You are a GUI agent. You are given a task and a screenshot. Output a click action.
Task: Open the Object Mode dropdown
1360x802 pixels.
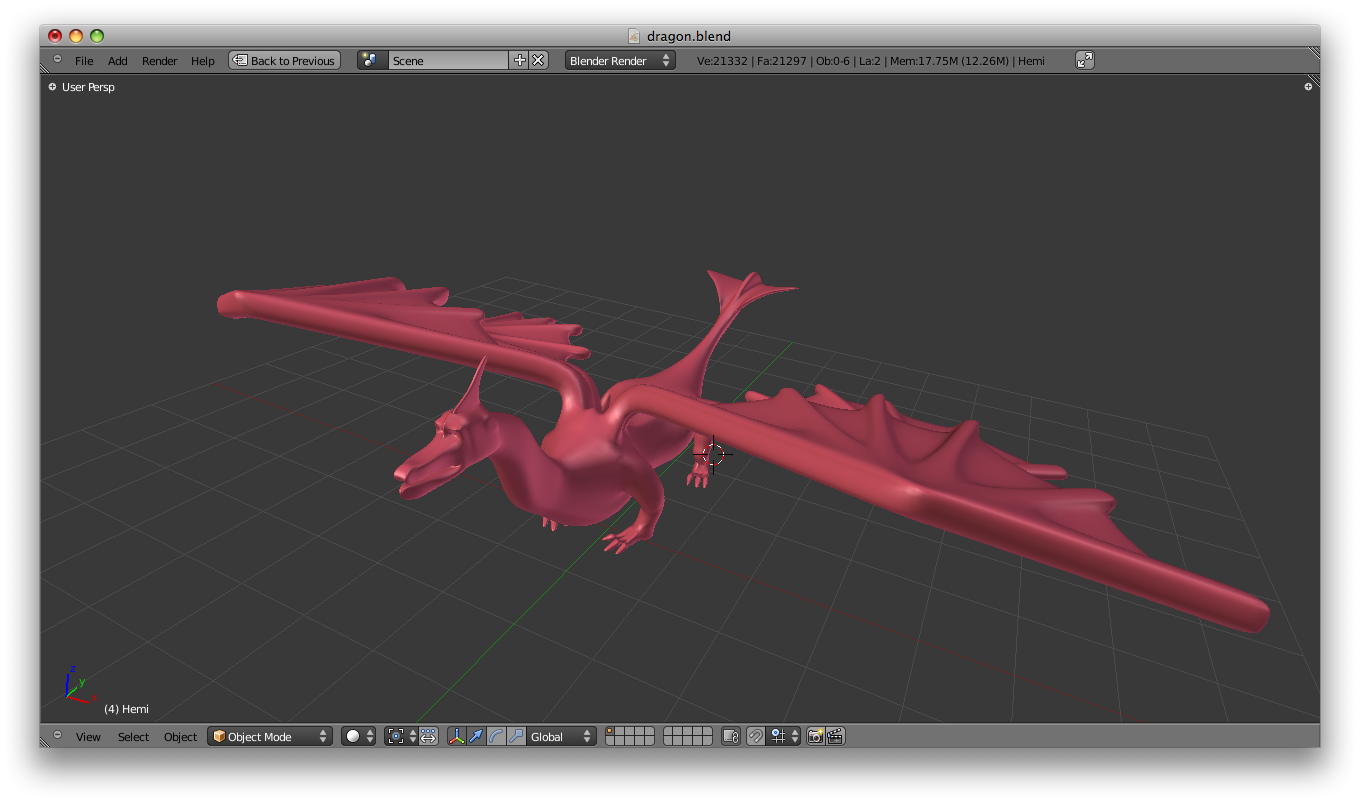click(x=268, y=736)
